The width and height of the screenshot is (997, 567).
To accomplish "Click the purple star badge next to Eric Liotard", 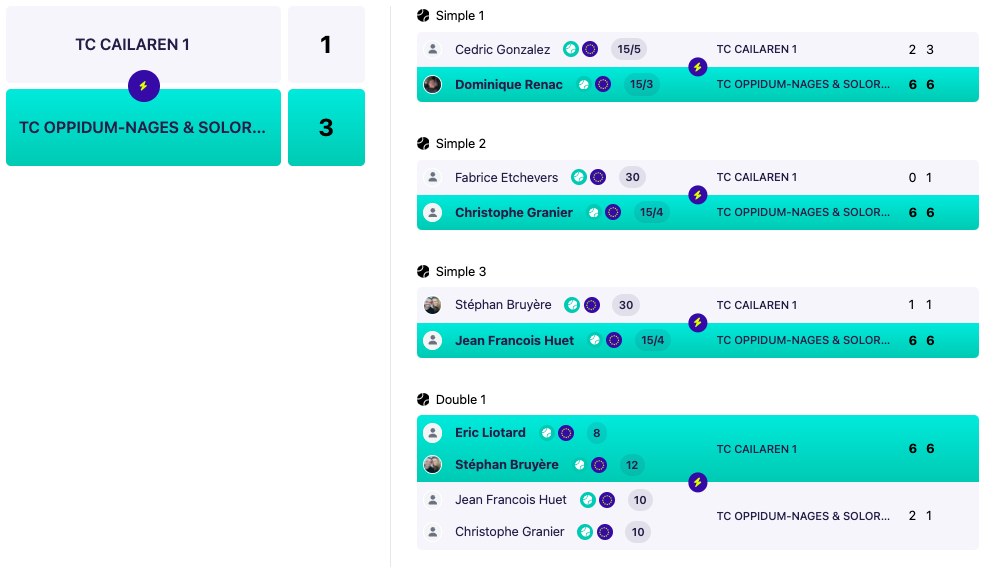I will tap(566, 433).
